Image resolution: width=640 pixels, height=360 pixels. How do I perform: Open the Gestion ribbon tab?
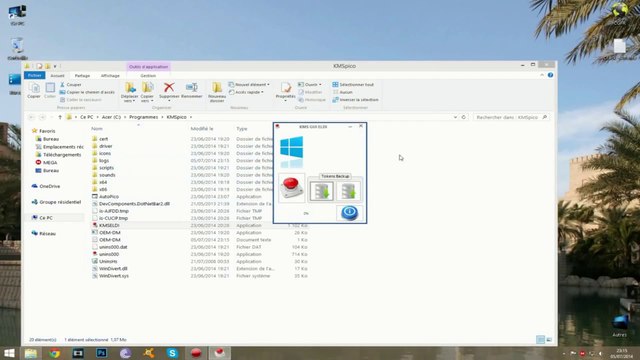(148, 76)
